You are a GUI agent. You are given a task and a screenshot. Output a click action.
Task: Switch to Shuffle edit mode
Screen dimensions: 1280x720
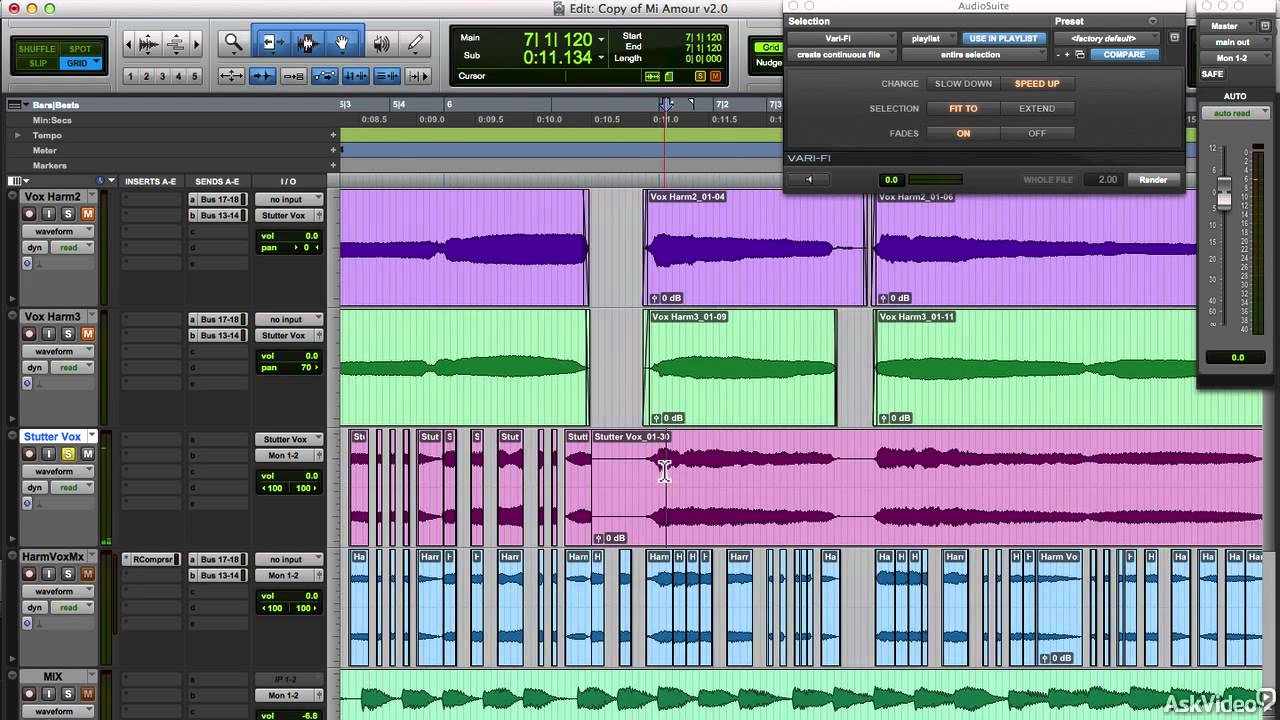[x=37, y=49]
